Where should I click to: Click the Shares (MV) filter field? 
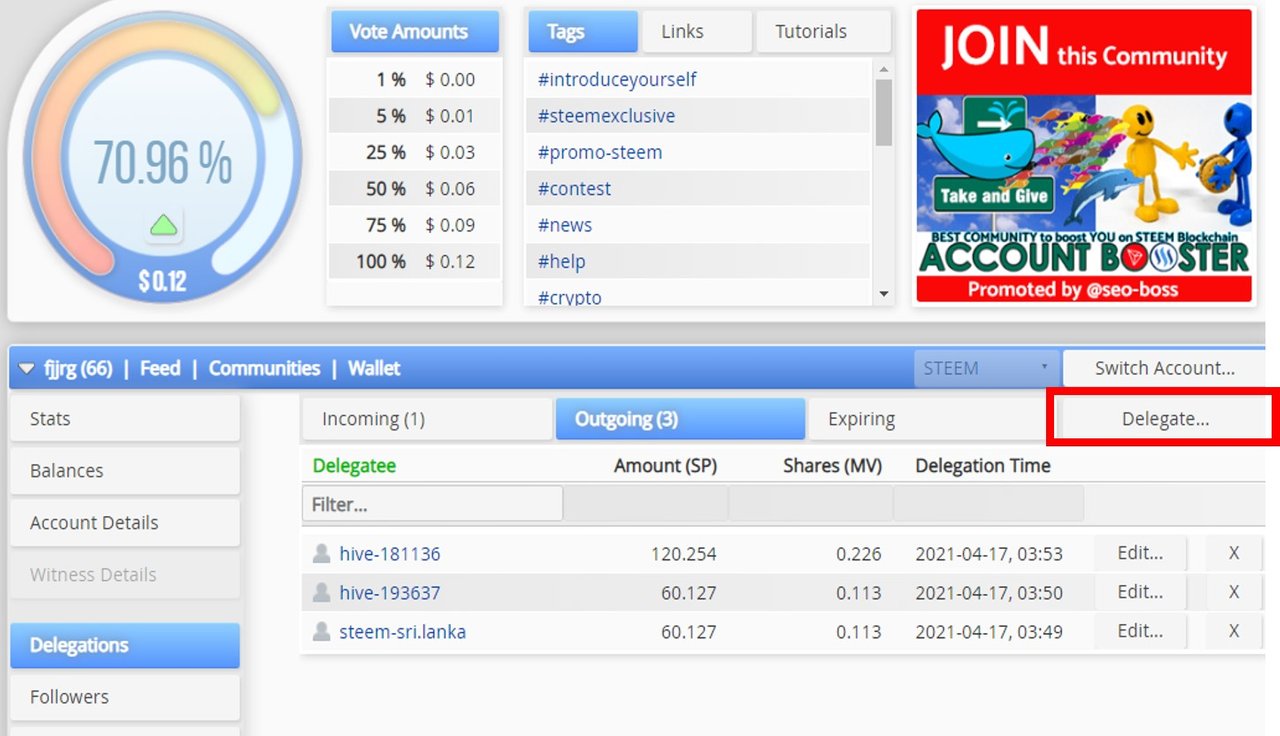point(809,504)
